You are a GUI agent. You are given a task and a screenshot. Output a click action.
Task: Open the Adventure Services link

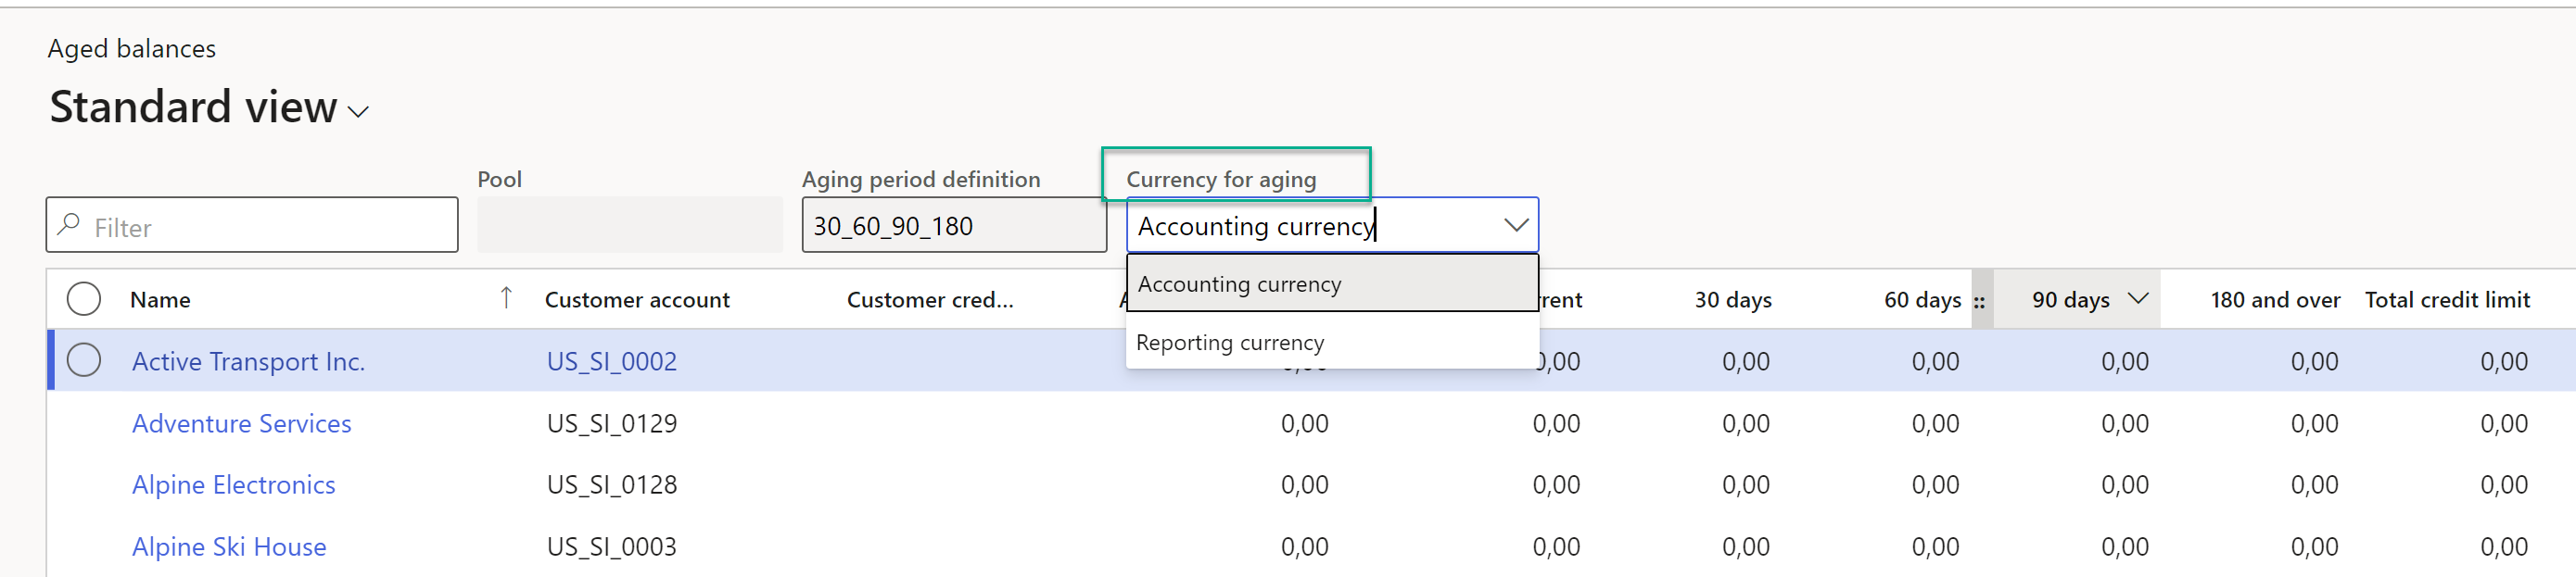(x=242, y=423)
